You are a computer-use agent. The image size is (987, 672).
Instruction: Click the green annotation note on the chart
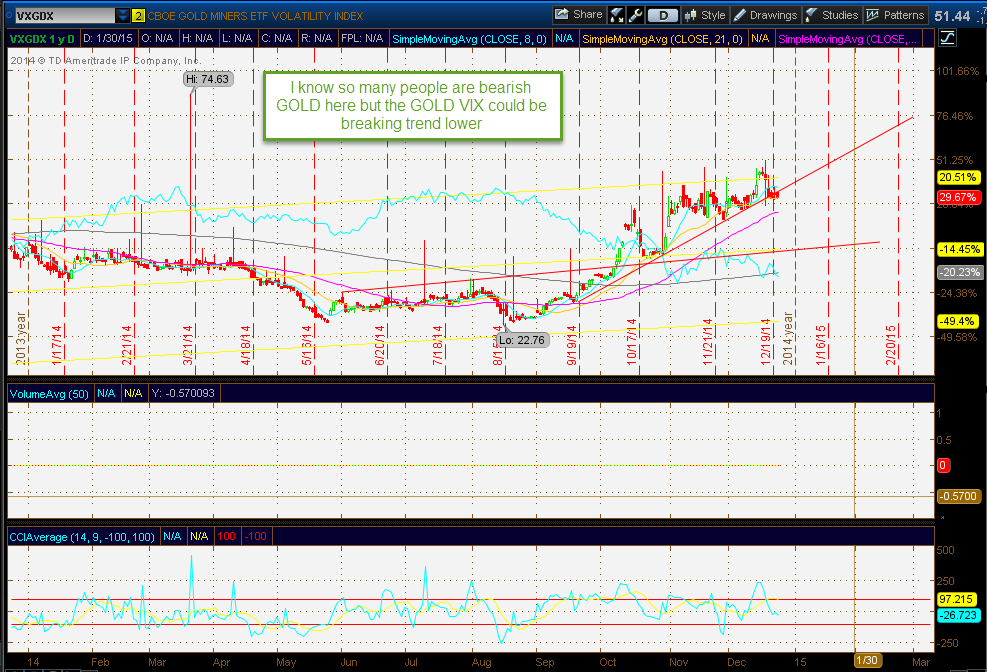[411, 104]
